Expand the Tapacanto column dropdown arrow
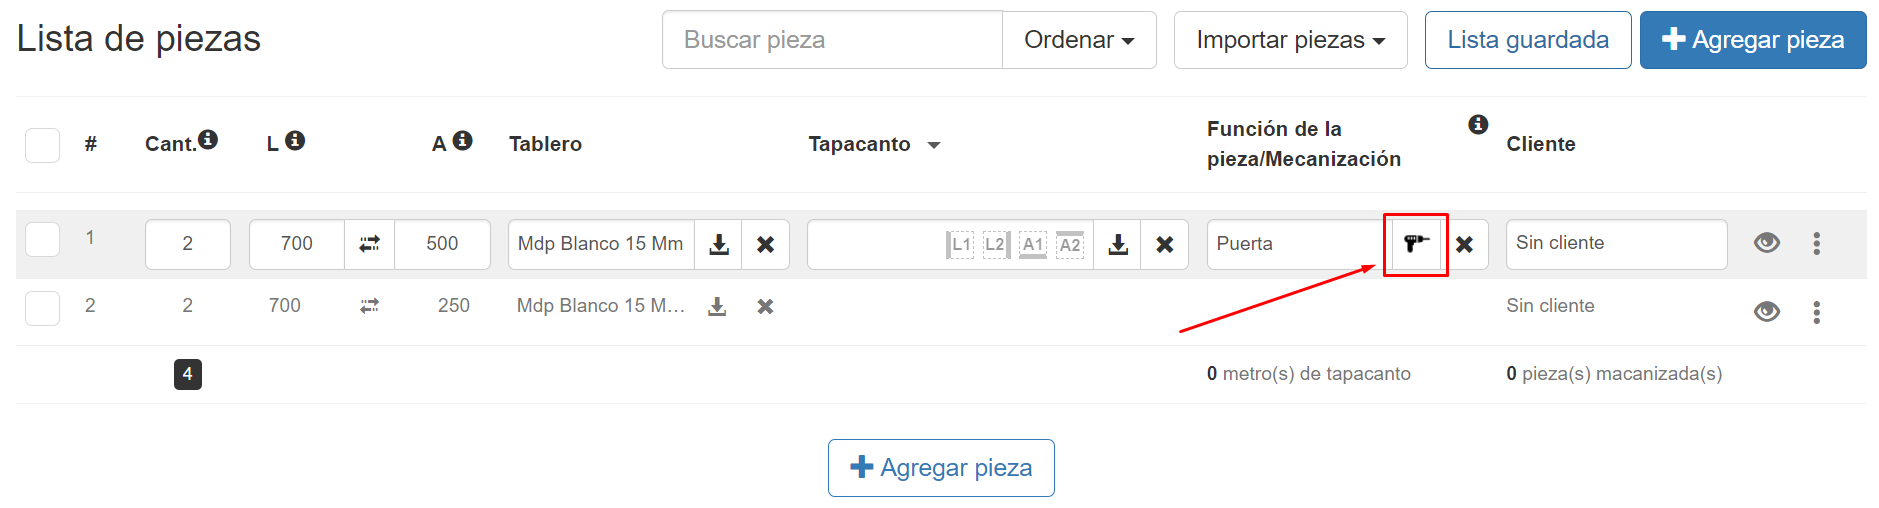This screenshot has height=508, width=1879. click(x=934, y=145)
